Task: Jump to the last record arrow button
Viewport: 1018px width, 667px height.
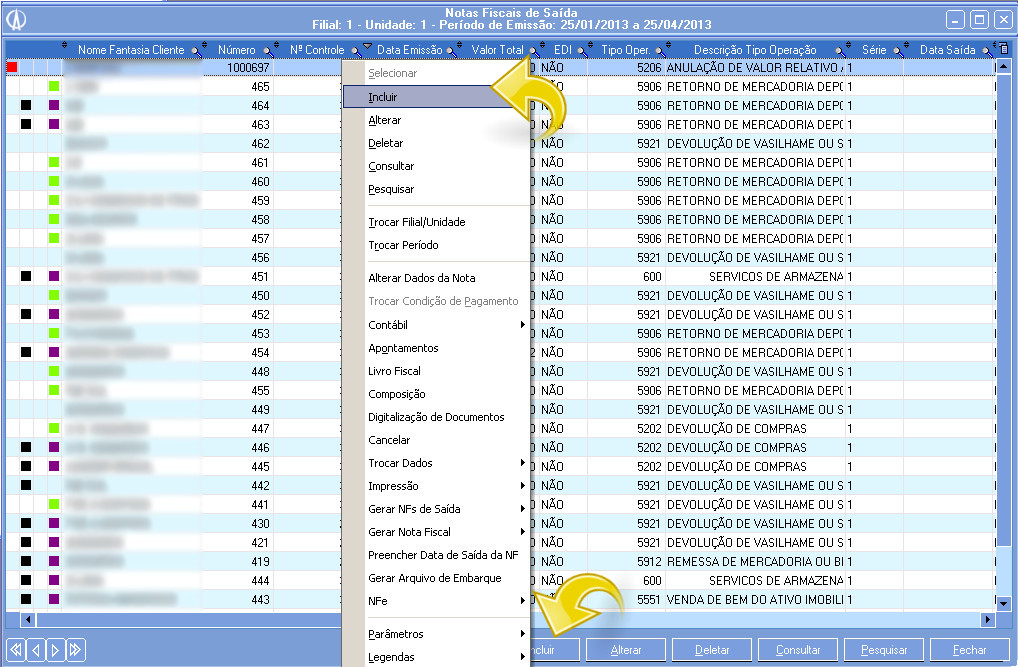Action: pos(75,650)
